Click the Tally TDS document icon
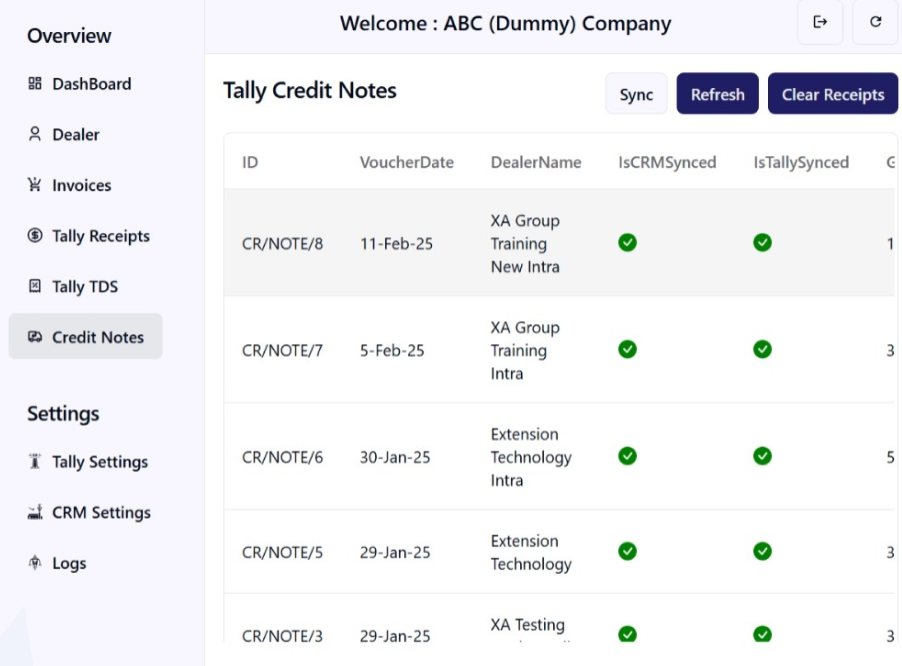 (35, 287)
